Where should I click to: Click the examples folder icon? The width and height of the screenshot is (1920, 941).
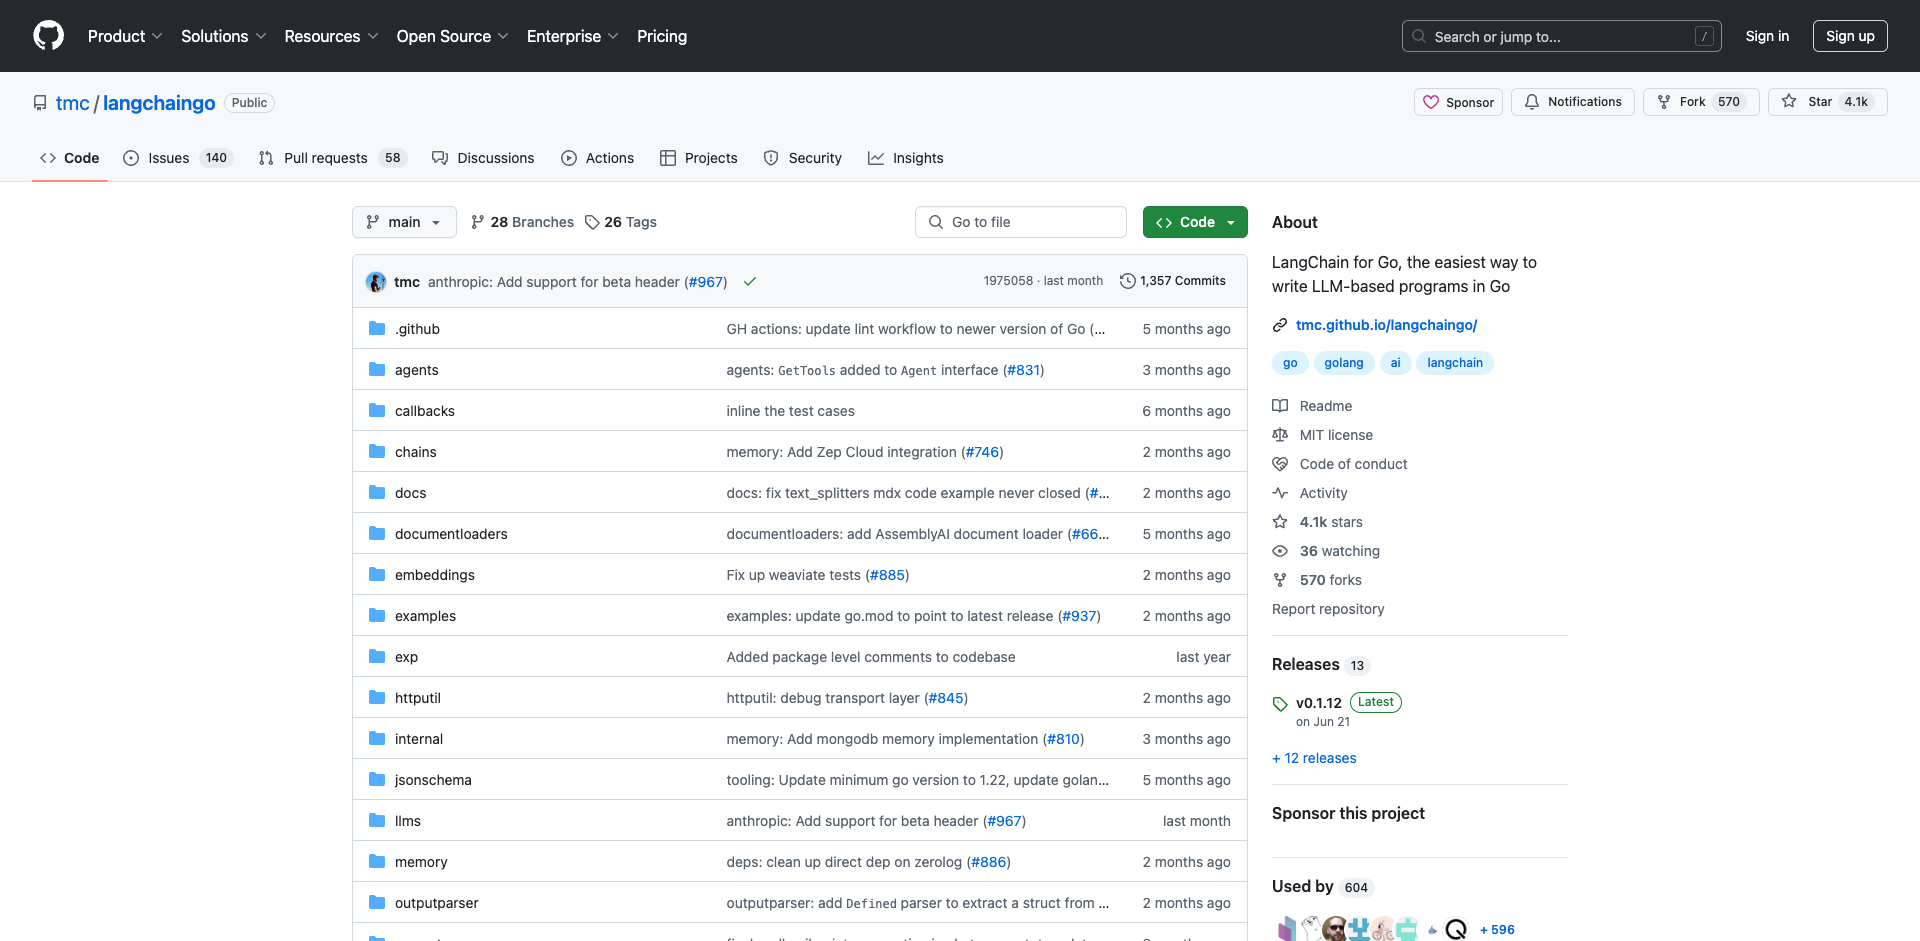pyautogui.click(x=377, y=615)
